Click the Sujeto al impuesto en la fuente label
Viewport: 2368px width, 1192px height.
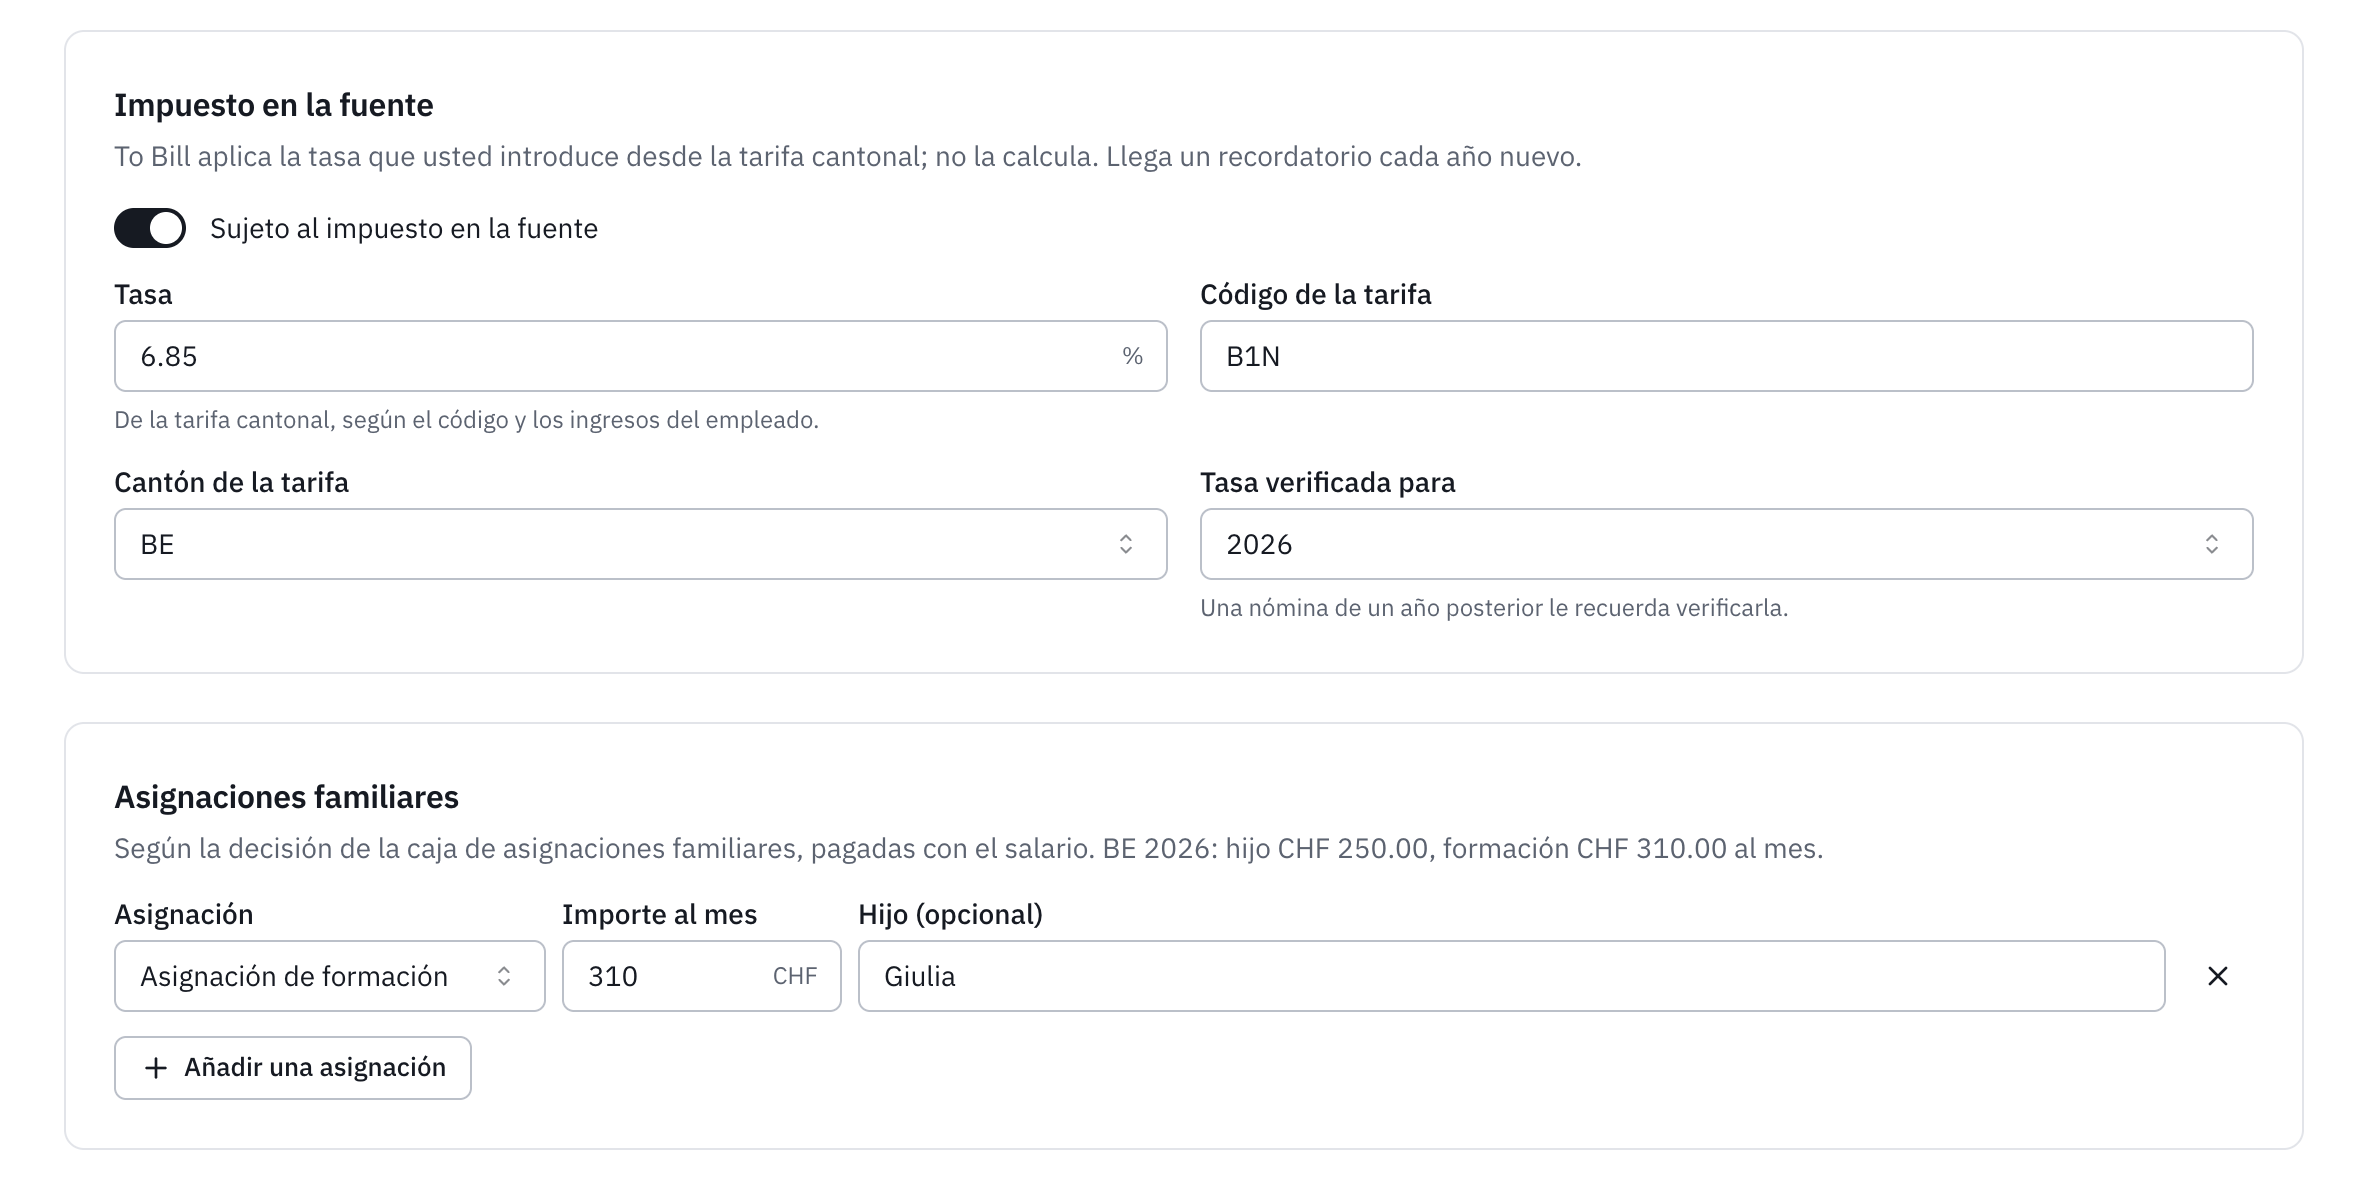pos(404,228)
